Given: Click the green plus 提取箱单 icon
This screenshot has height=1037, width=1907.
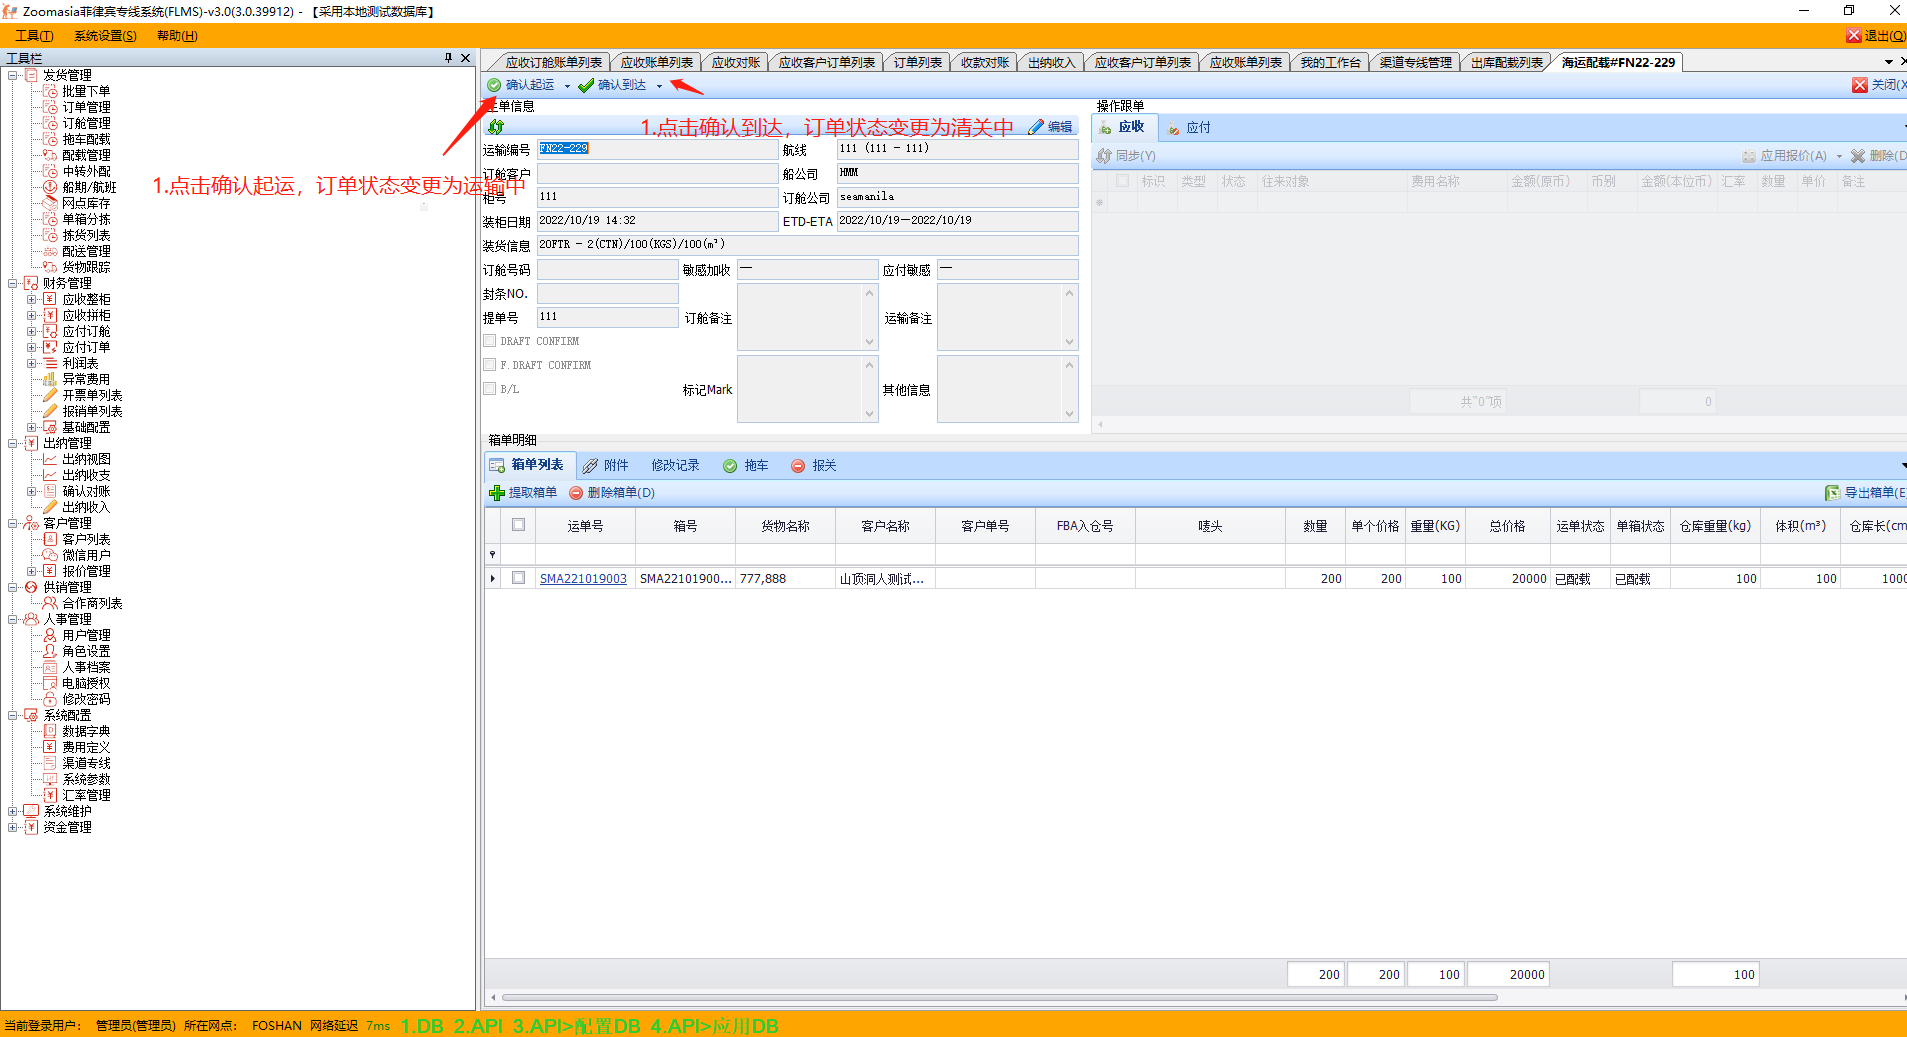Looking at the screenshot, I should click(497, 493).
